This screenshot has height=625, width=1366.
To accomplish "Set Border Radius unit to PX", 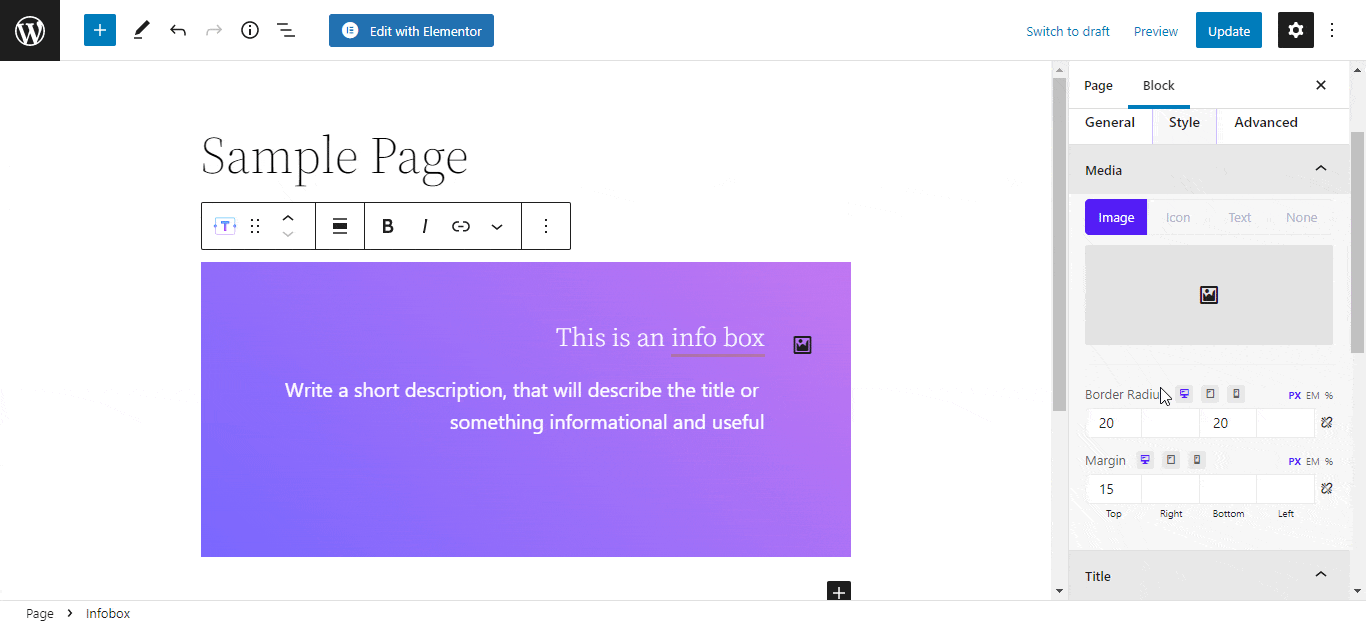I will click(1295, 395).
